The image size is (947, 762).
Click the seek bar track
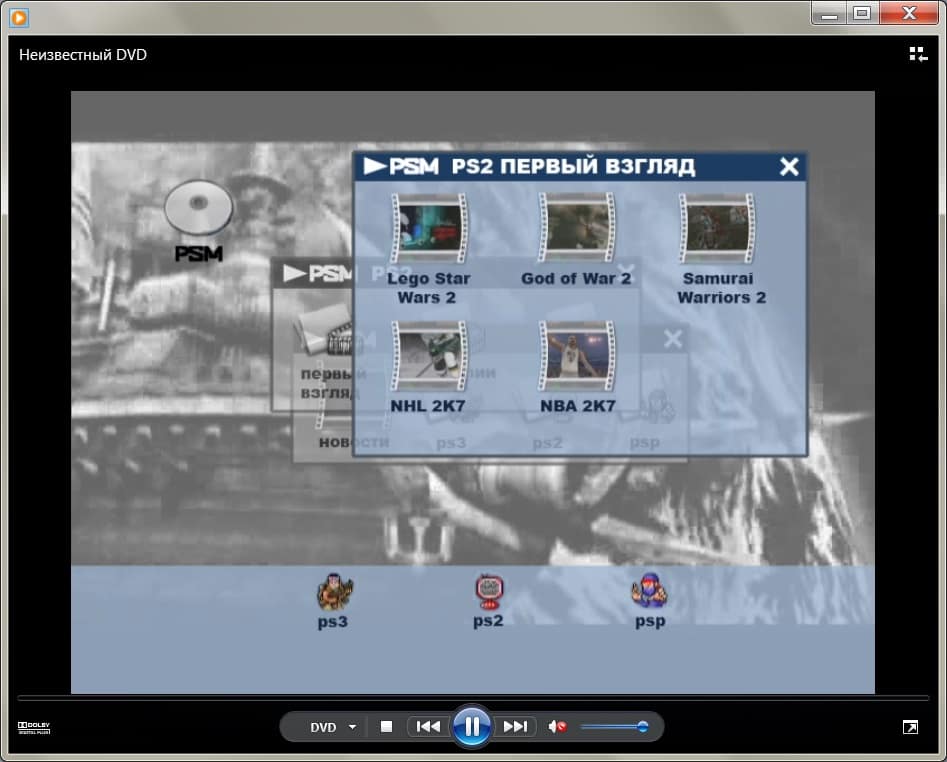pos(473,698)
